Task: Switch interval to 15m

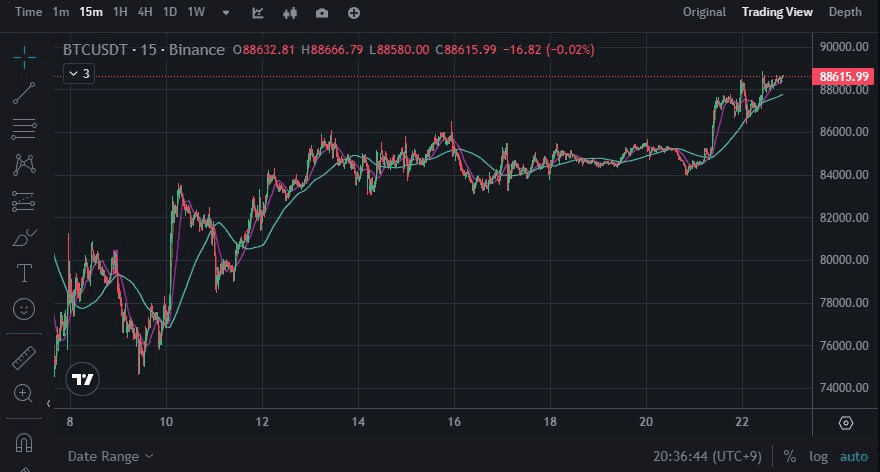Action: 91,12
